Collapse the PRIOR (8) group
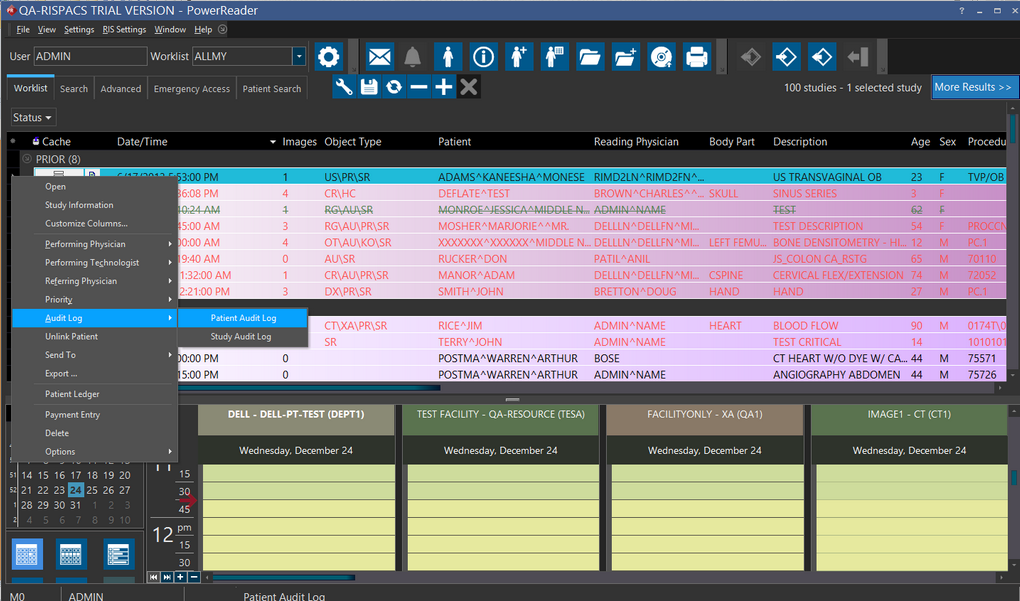Screen dimensions: 1020x601 (x=27, y=159)
